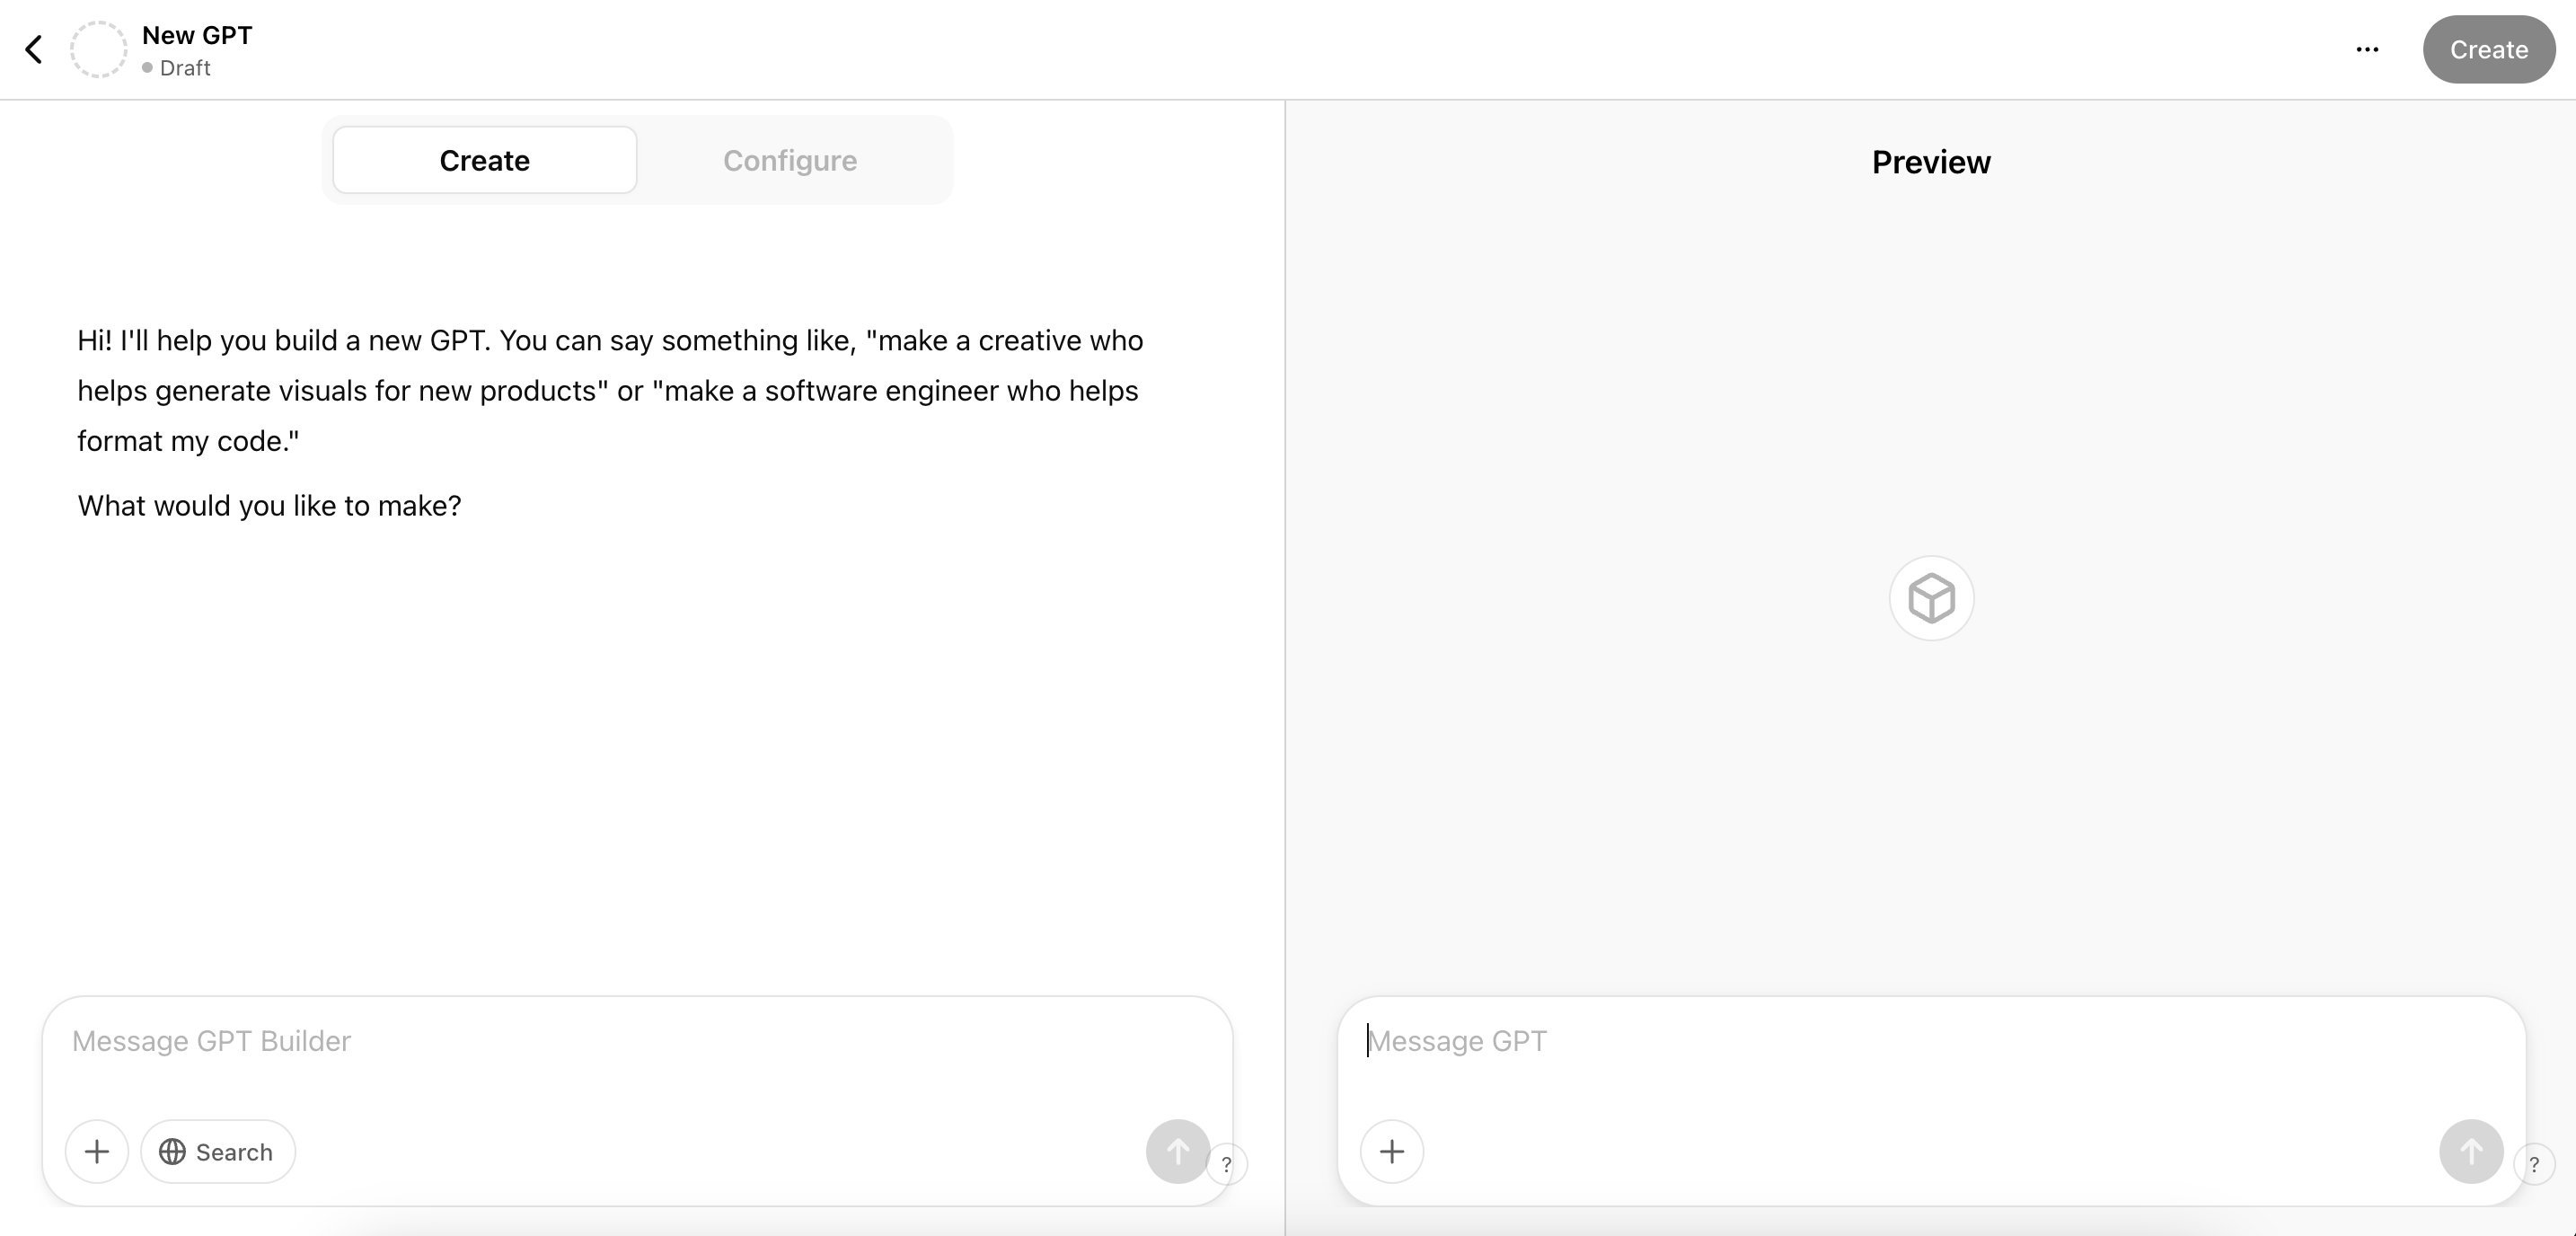The height and width of the screenshot is (1236, 2576).
Task: Attach a file in Preview chat
Action: [x=1391, y=1151]
